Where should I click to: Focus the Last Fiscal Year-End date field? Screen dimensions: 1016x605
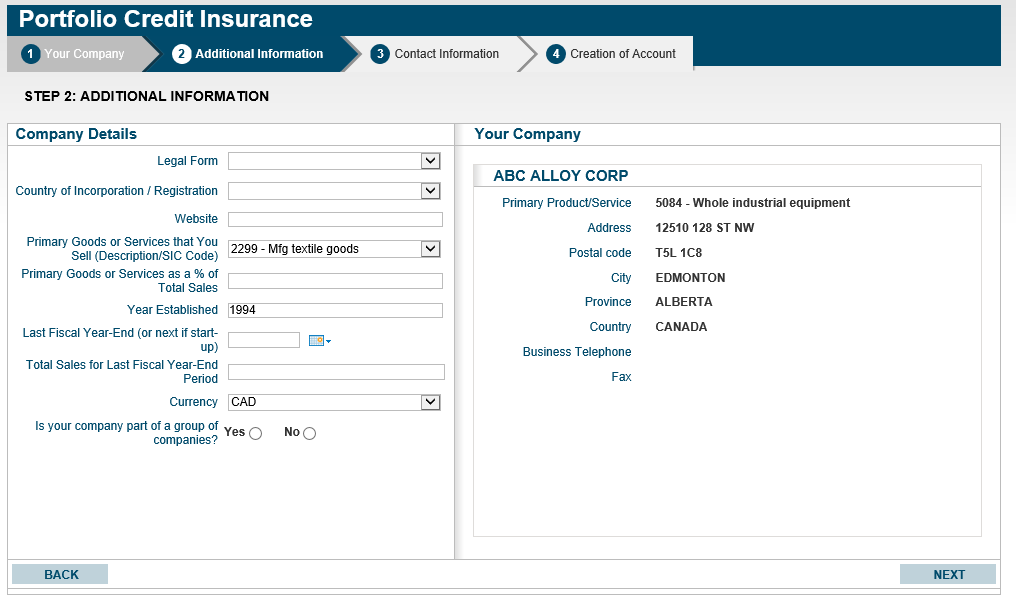(264, 340)
